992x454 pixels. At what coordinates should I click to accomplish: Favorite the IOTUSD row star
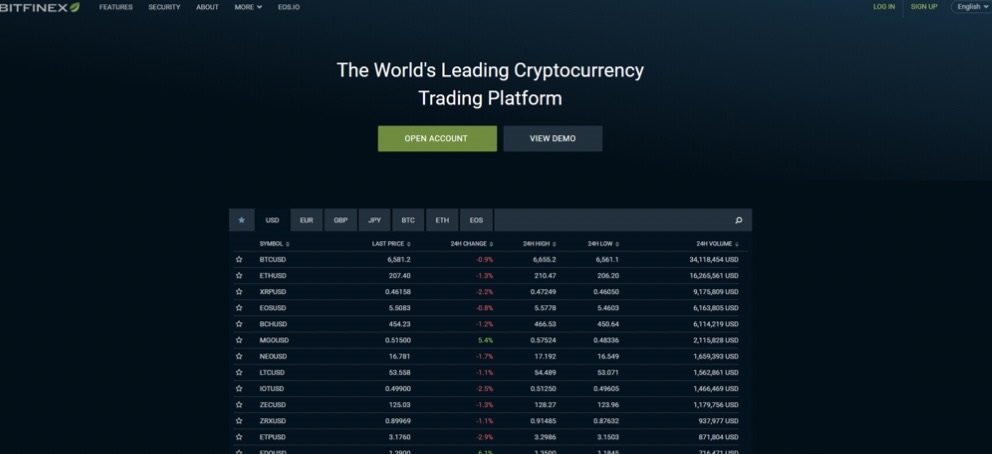[239, 388]
